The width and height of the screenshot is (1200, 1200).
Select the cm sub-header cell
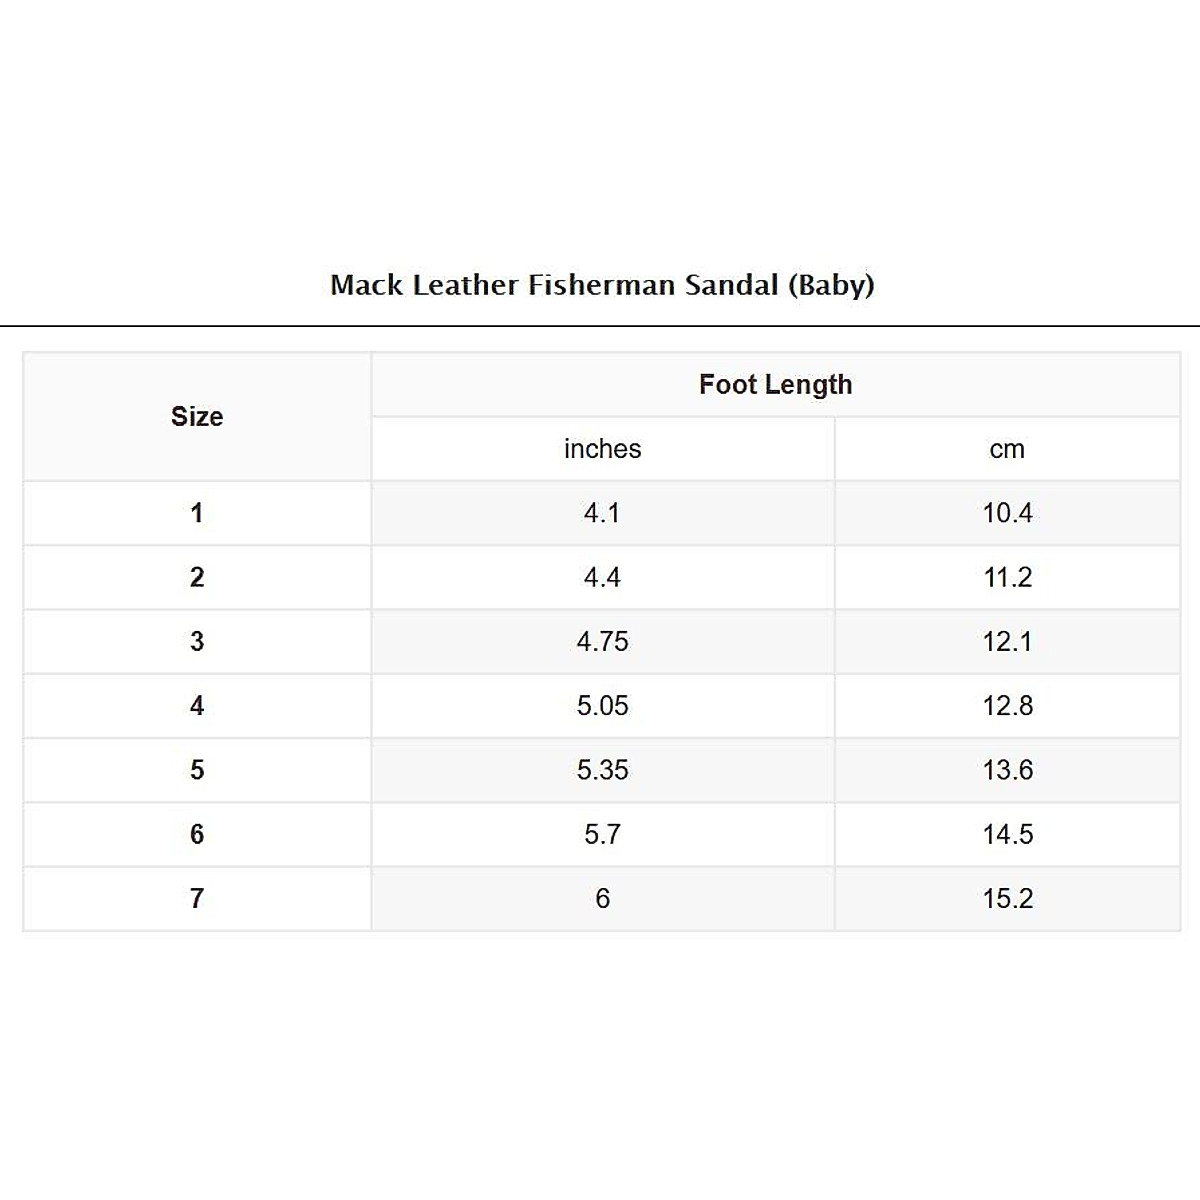pos(1007,449)
